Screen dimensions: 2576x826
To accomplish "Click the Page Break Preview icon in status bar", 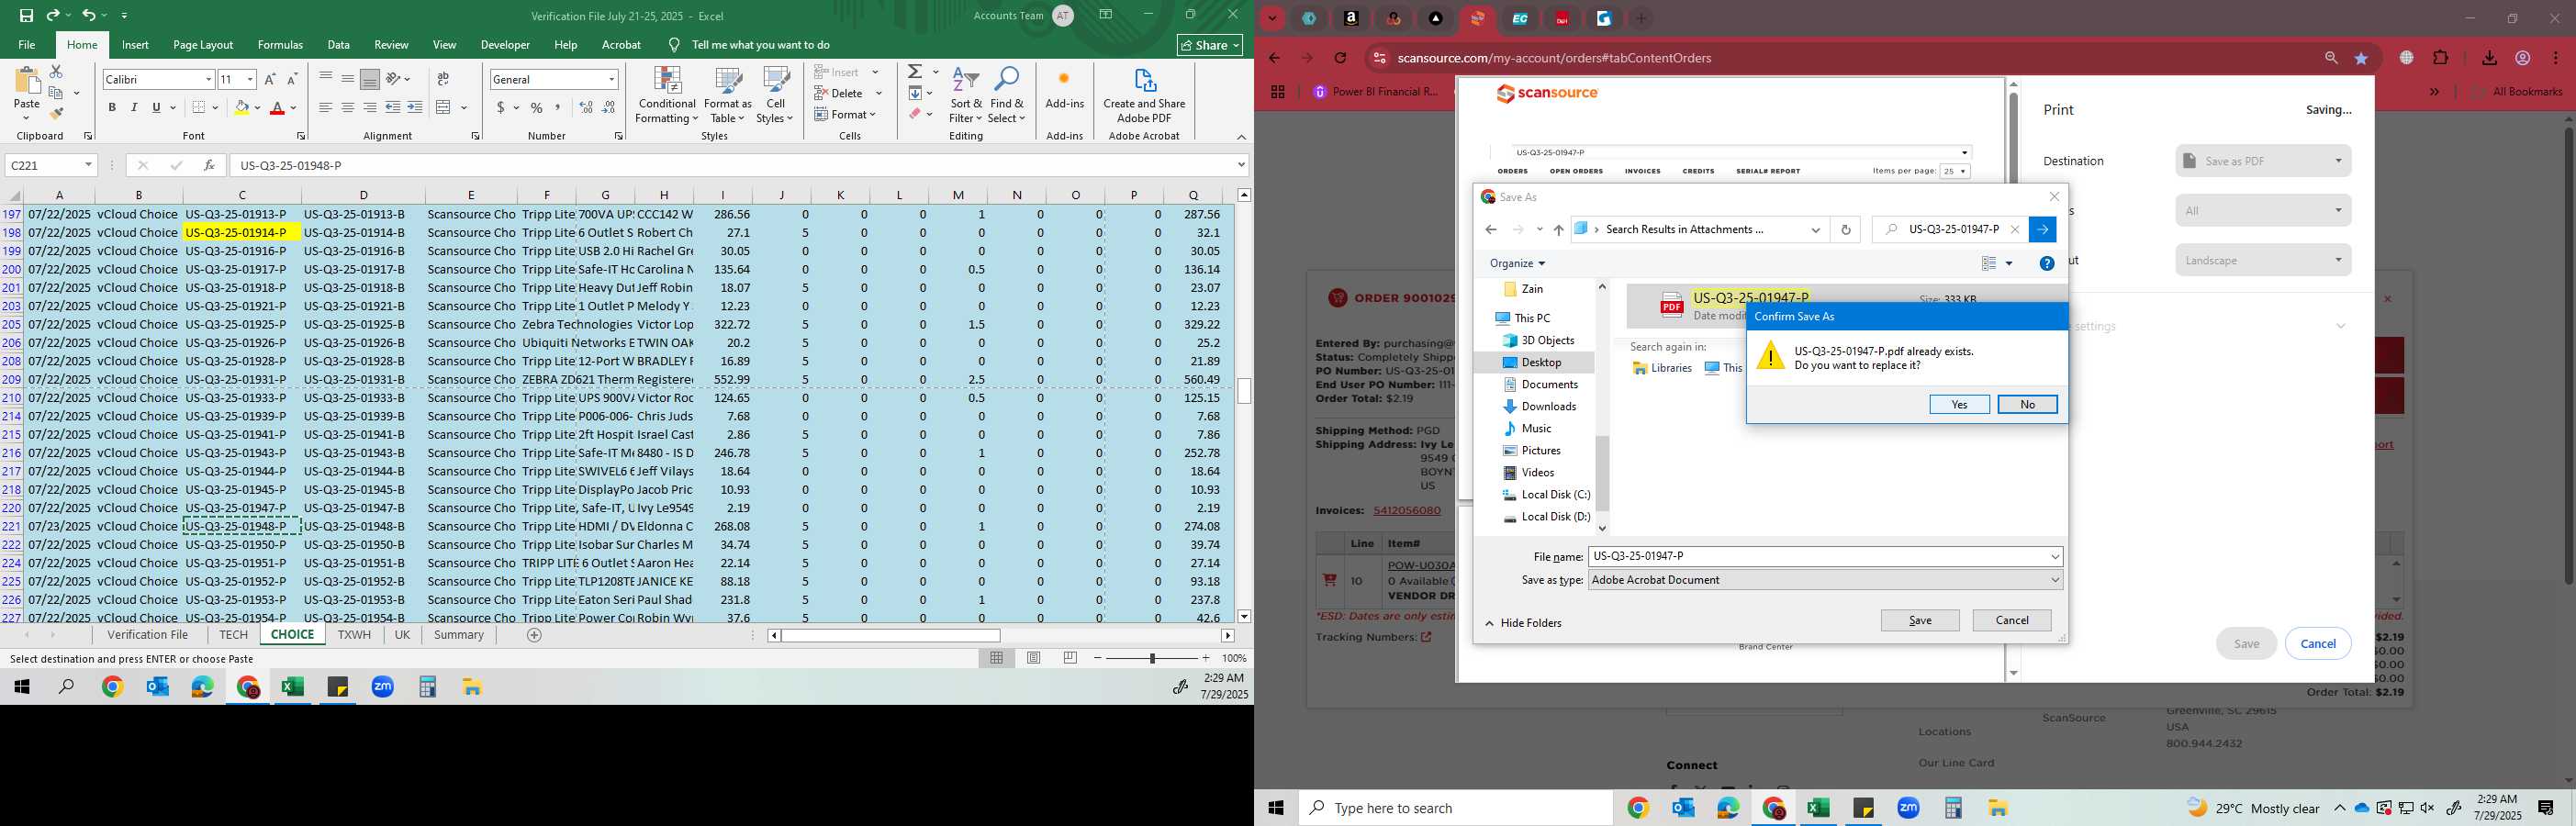I will [1070, 658].
